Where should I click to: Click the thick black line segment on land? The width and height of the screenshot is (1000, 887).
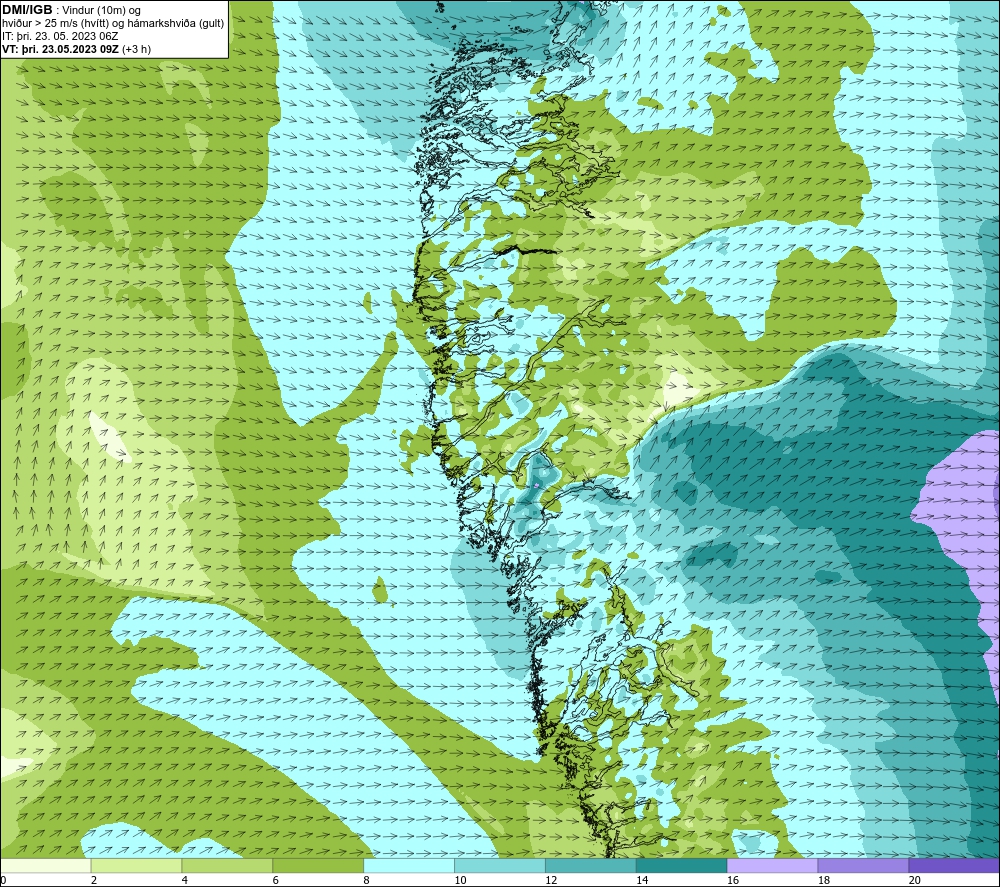click(x=526, y=250)
